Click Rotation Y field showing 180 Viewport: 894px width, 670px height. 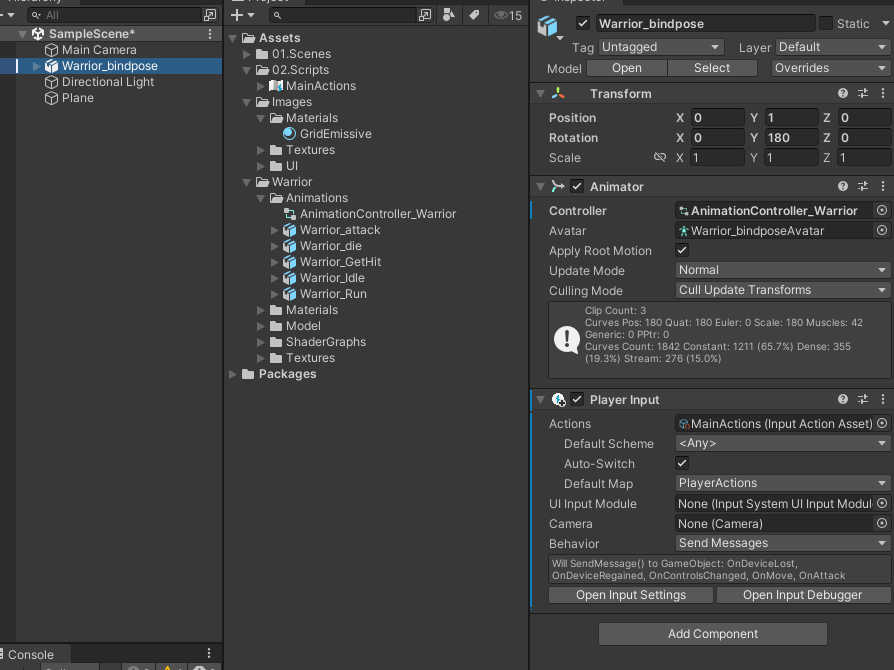pos(791,137)
